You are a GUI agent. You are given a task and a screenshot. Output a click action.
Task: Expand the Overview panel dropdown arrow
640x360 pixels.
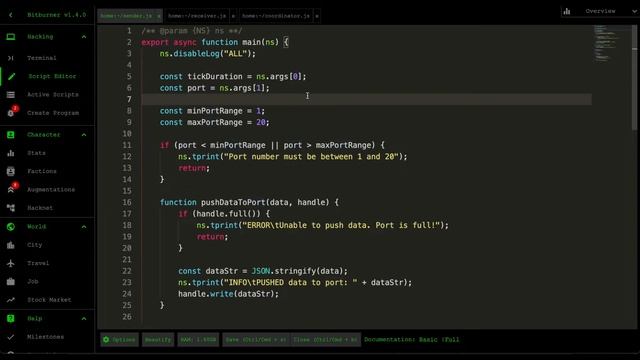[634, 11]
